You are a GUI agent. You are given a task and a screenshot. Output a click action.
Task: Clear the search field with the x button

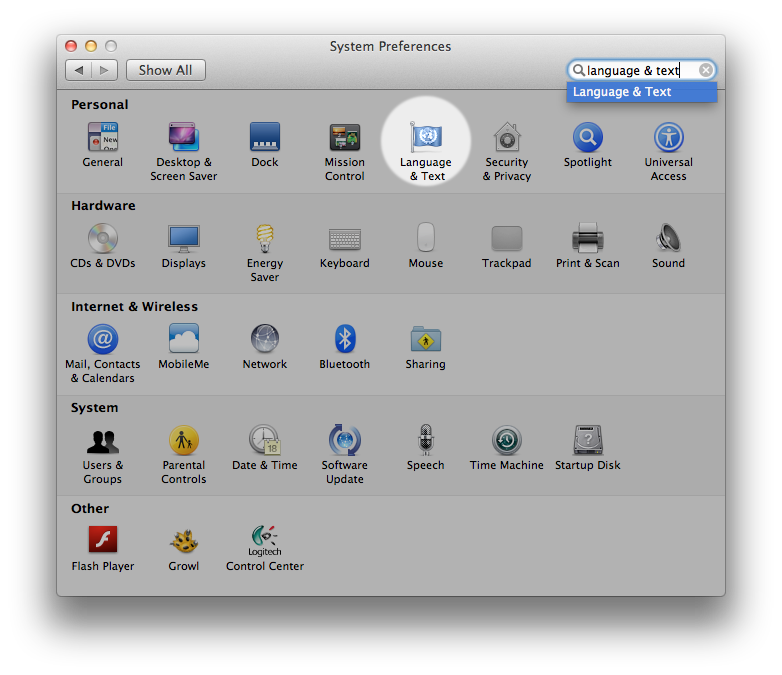(705, 70)
